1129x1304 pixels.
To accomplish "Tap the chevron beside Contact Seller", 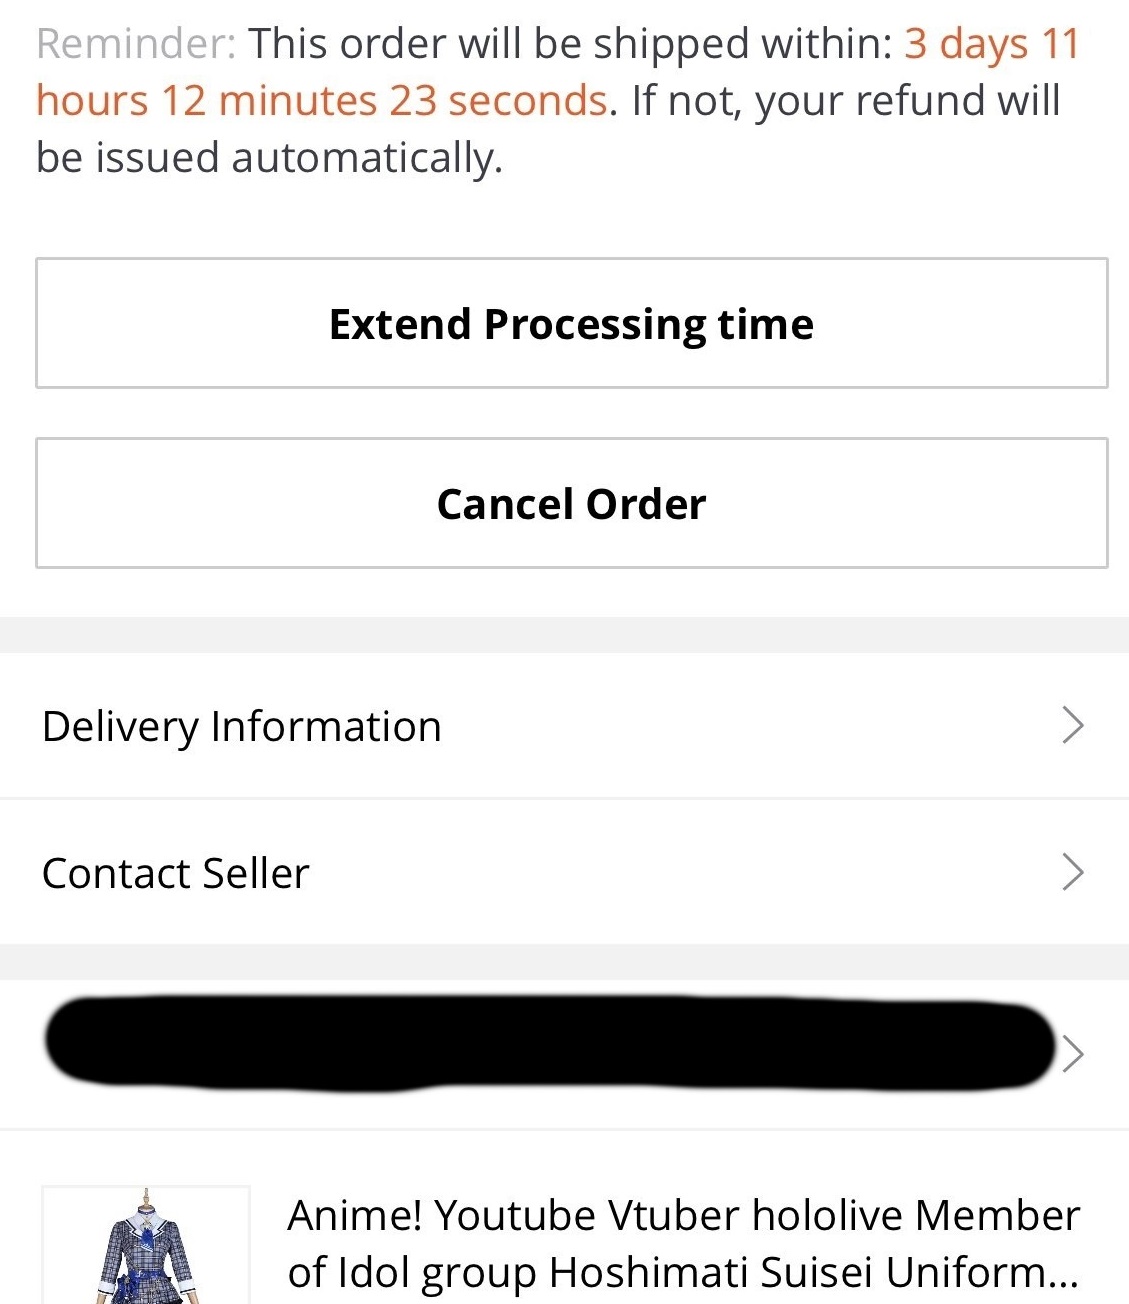I will [1072, 872].
